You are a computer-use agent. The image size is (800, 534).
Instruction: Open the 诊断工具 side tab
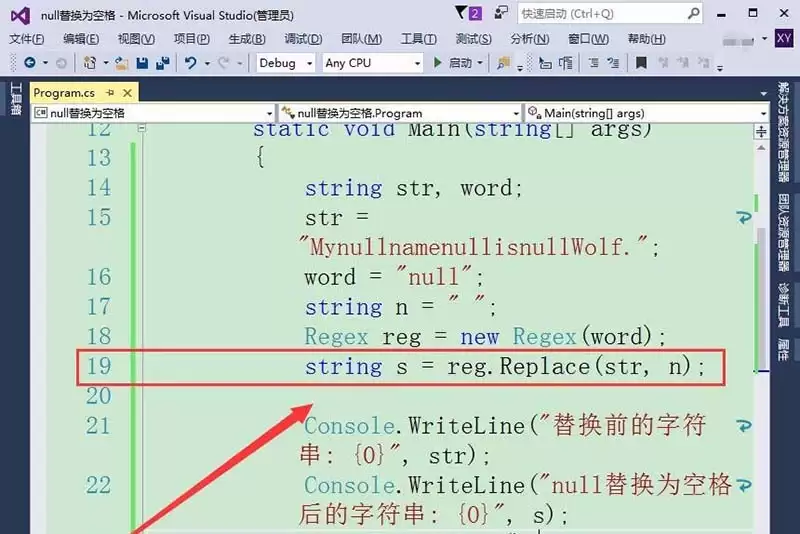(783, 305)
